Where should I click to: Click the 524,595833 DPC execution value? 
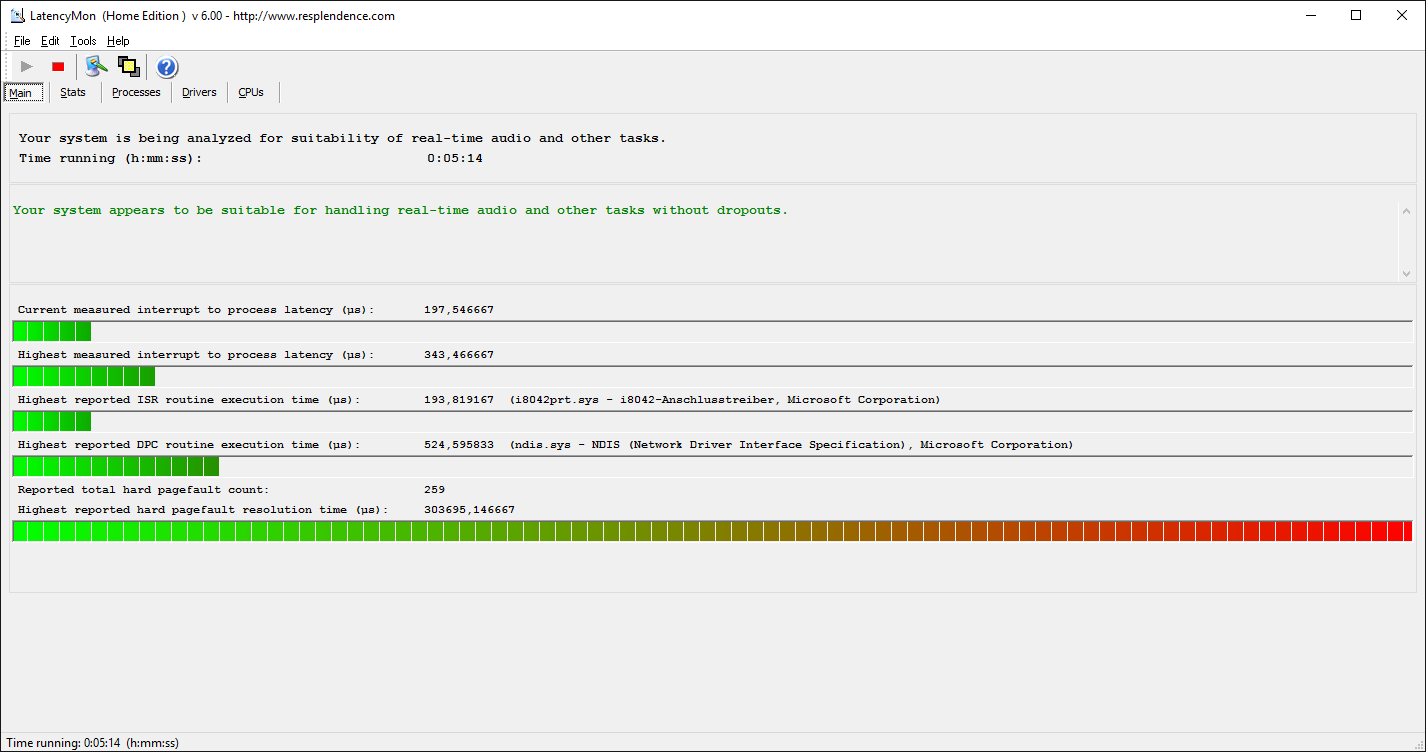pyautogui.click(x=459, y=445)
